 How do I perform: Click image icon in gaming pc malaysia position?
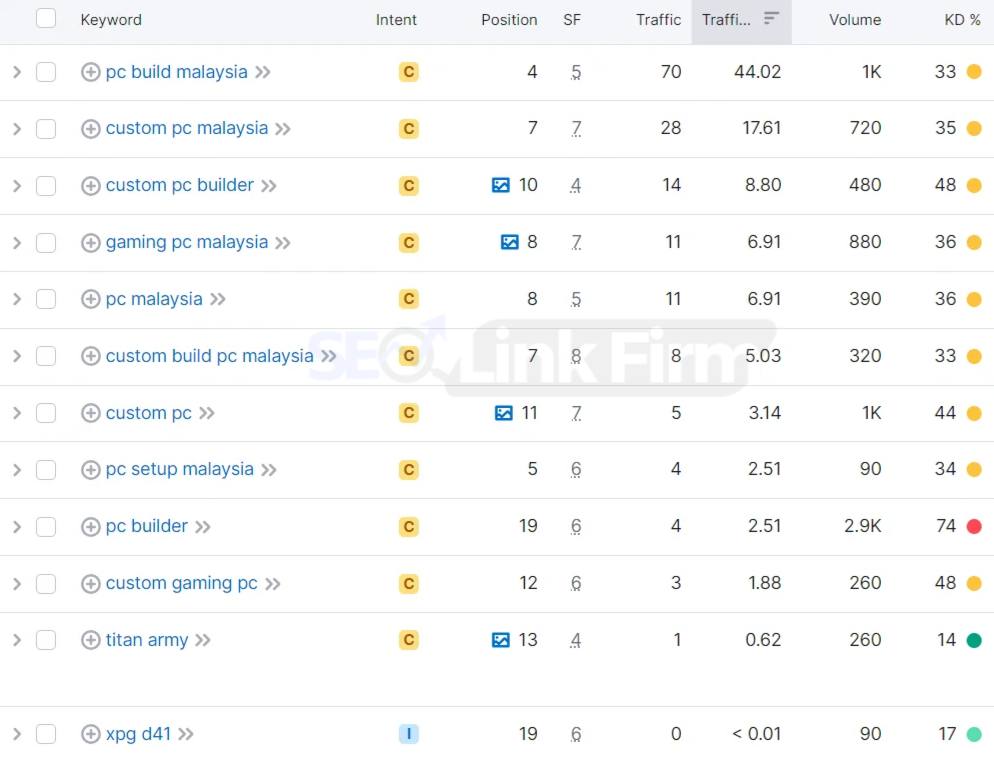(510, 242)
